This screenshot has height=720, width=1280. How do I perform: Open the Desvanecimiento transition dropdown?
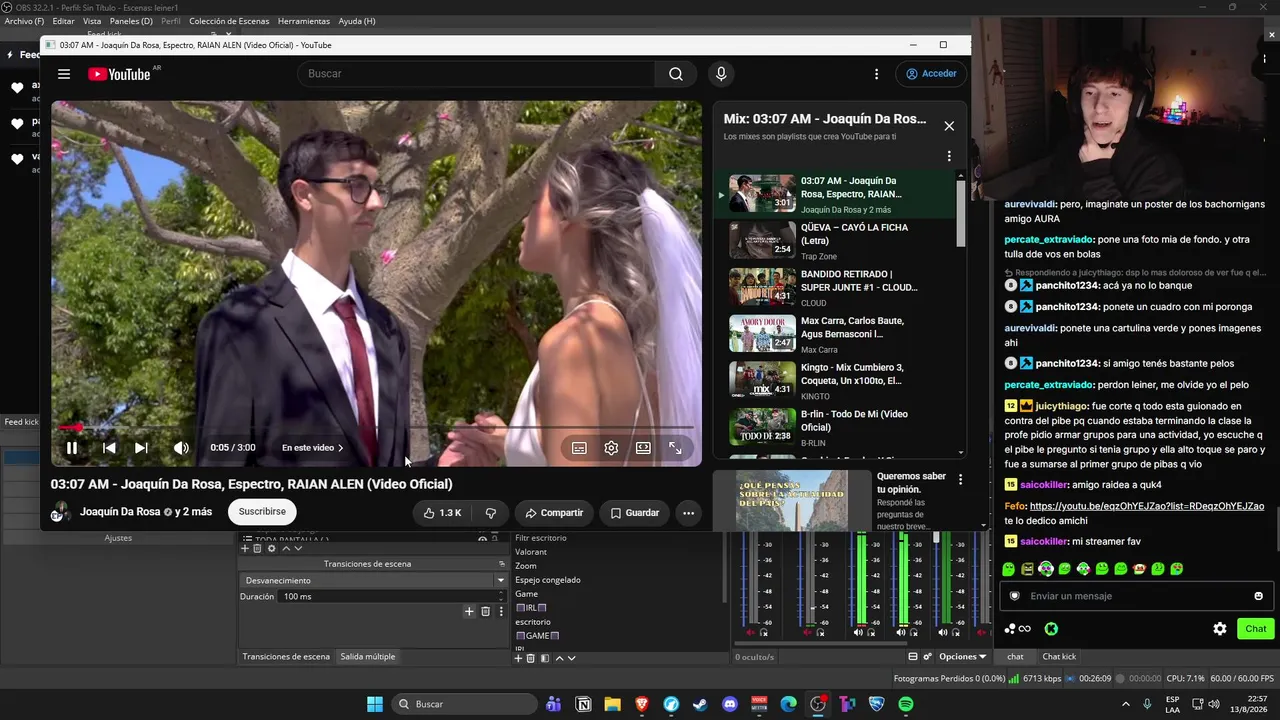374,581
